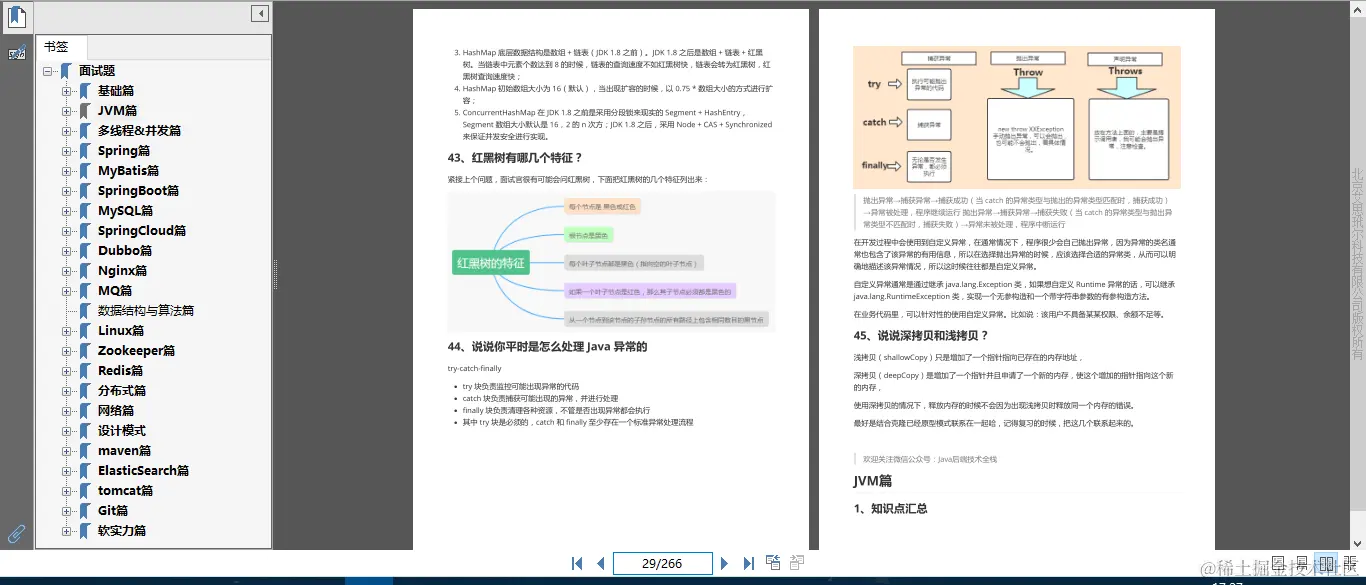The image size is (1366, 585).
Task: Click the try/catch/finally exception diagram
Action: pos(1017,117)
